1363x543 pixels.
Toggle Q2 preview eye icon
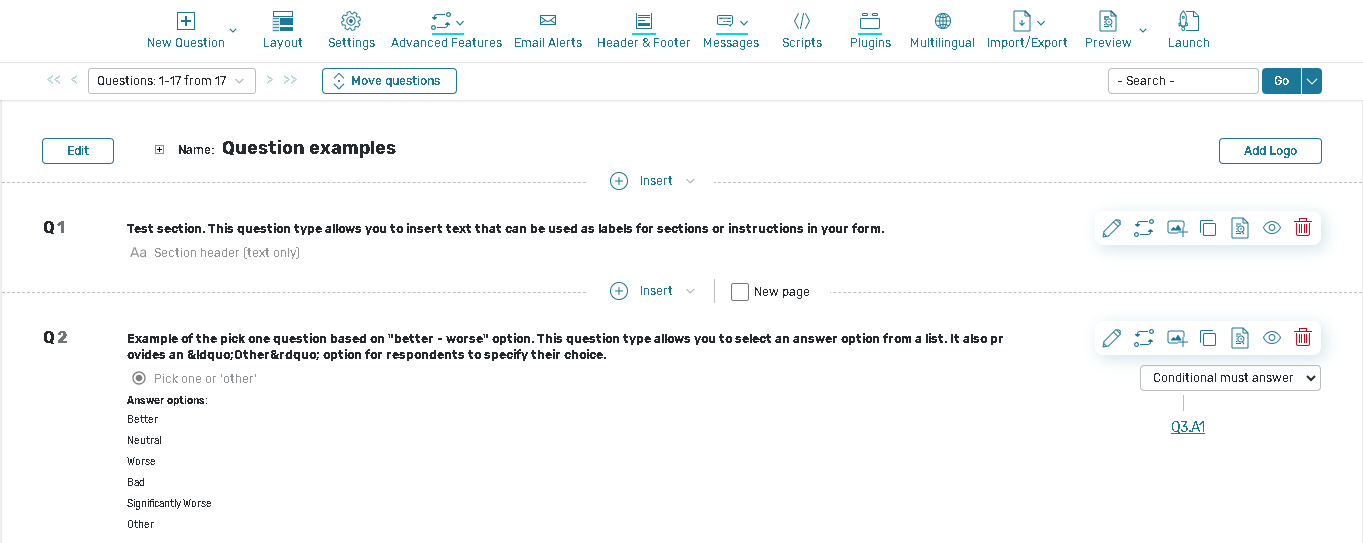coord(1271,338)
